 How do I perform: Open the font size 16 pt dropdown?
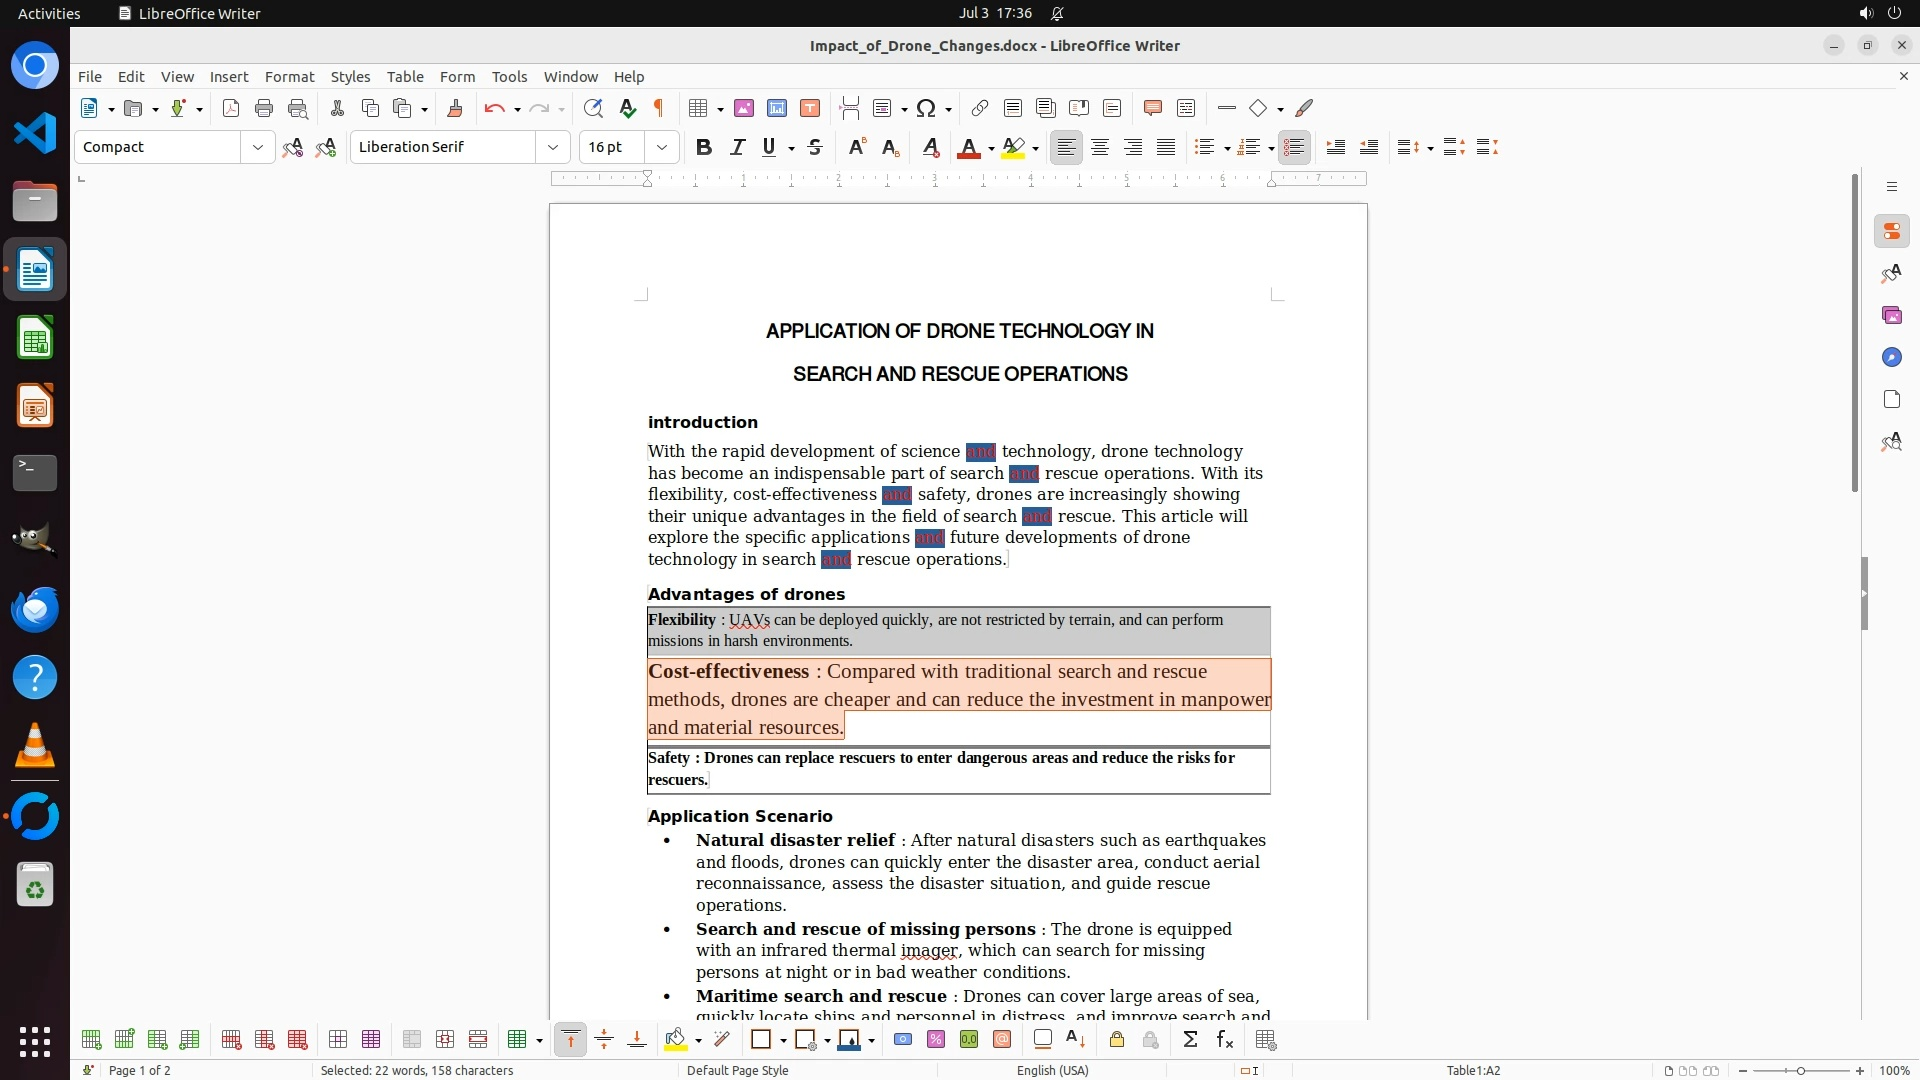[661, 147]
